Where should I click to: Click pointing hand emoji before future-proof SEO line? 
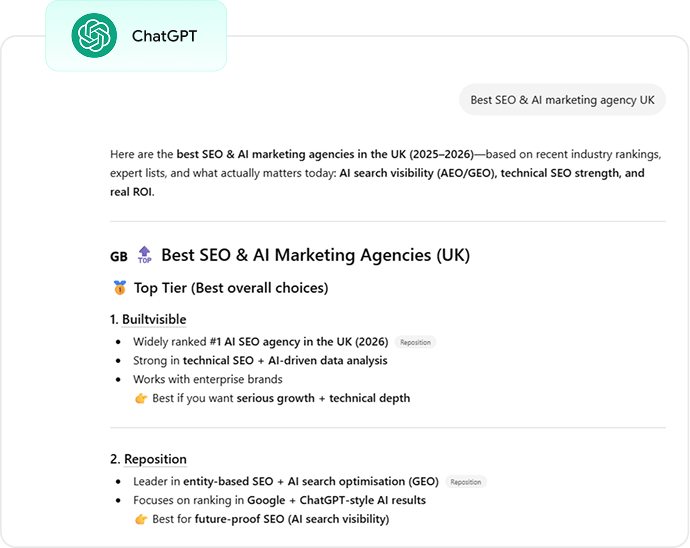point(141,519)
